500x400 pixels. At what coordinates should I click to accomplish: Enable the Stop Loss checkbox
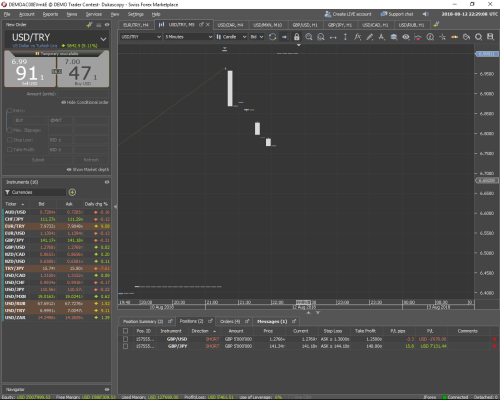point(10,140)
